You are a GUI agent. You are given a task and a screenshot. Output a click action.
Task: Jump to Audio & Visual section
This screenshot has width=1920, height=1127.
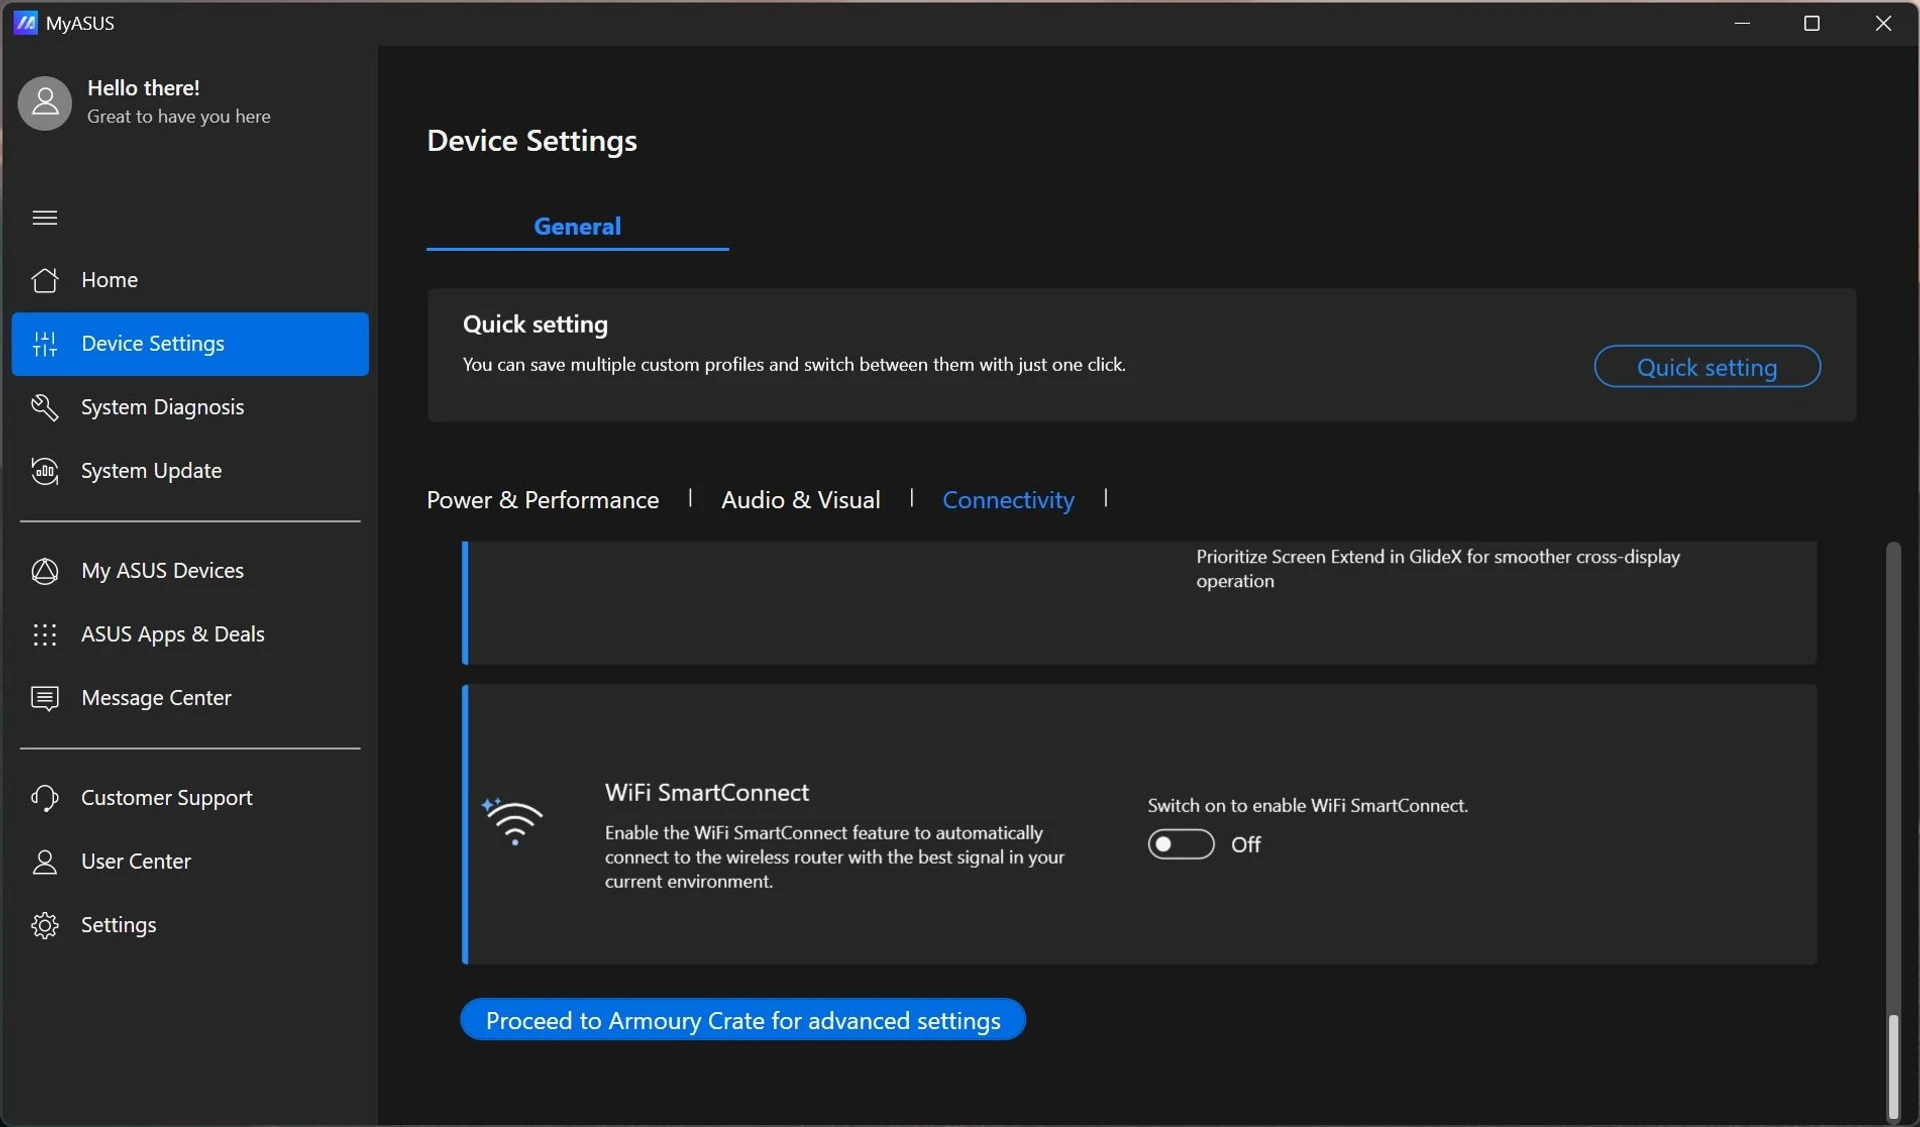point(801,500)
